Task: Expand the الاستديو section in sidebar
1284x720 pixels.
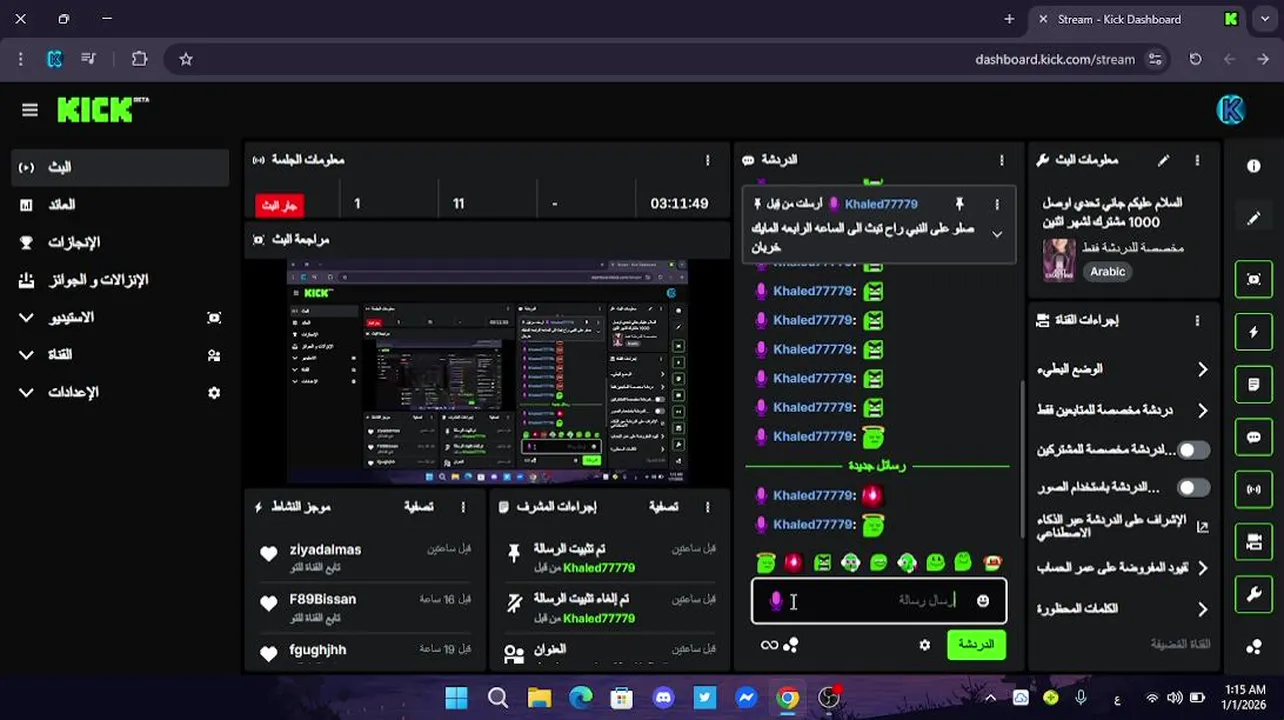Action: (x=119, y=317)
